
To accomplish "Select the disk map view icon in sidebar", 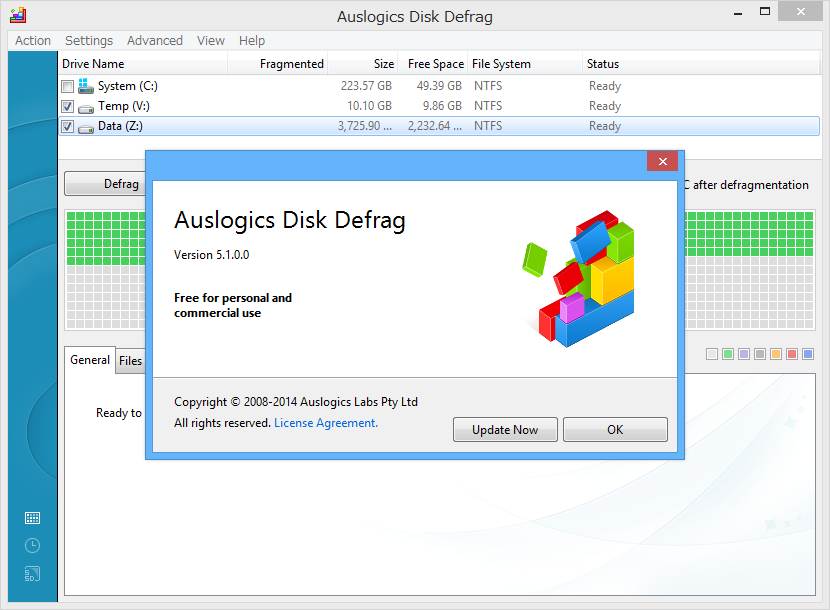I will [32, 517].
